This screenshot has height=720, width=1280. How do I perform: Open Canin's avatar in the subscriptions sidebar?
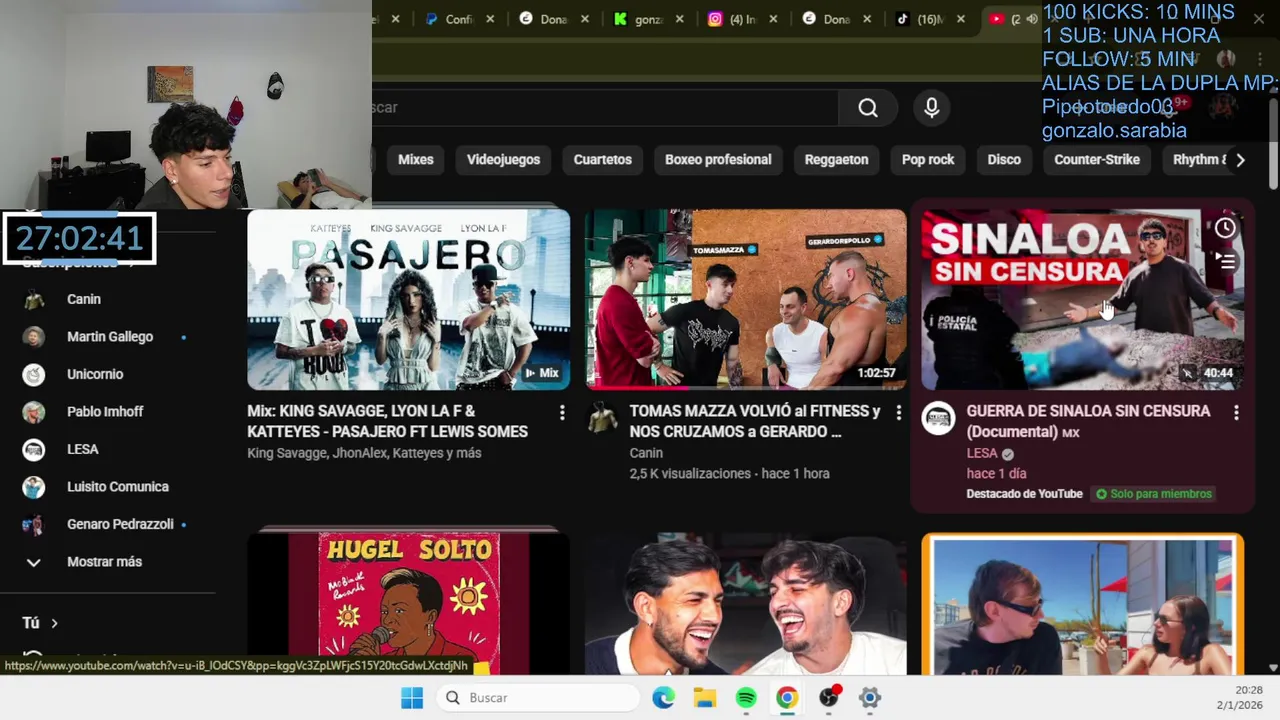point(34,299)
